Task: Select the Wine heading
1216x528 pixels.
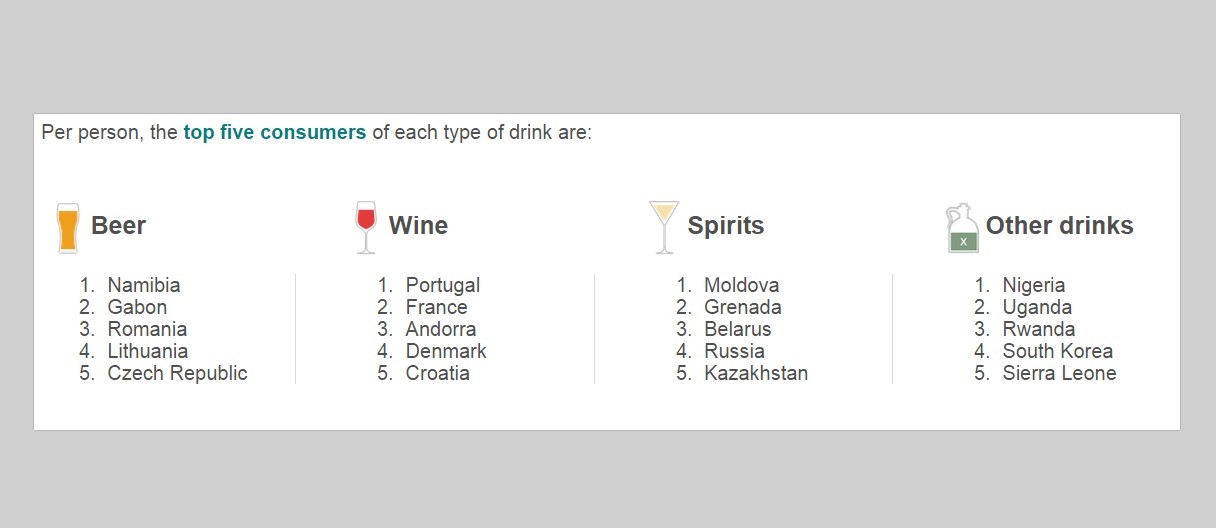Action: click(418, 226)
